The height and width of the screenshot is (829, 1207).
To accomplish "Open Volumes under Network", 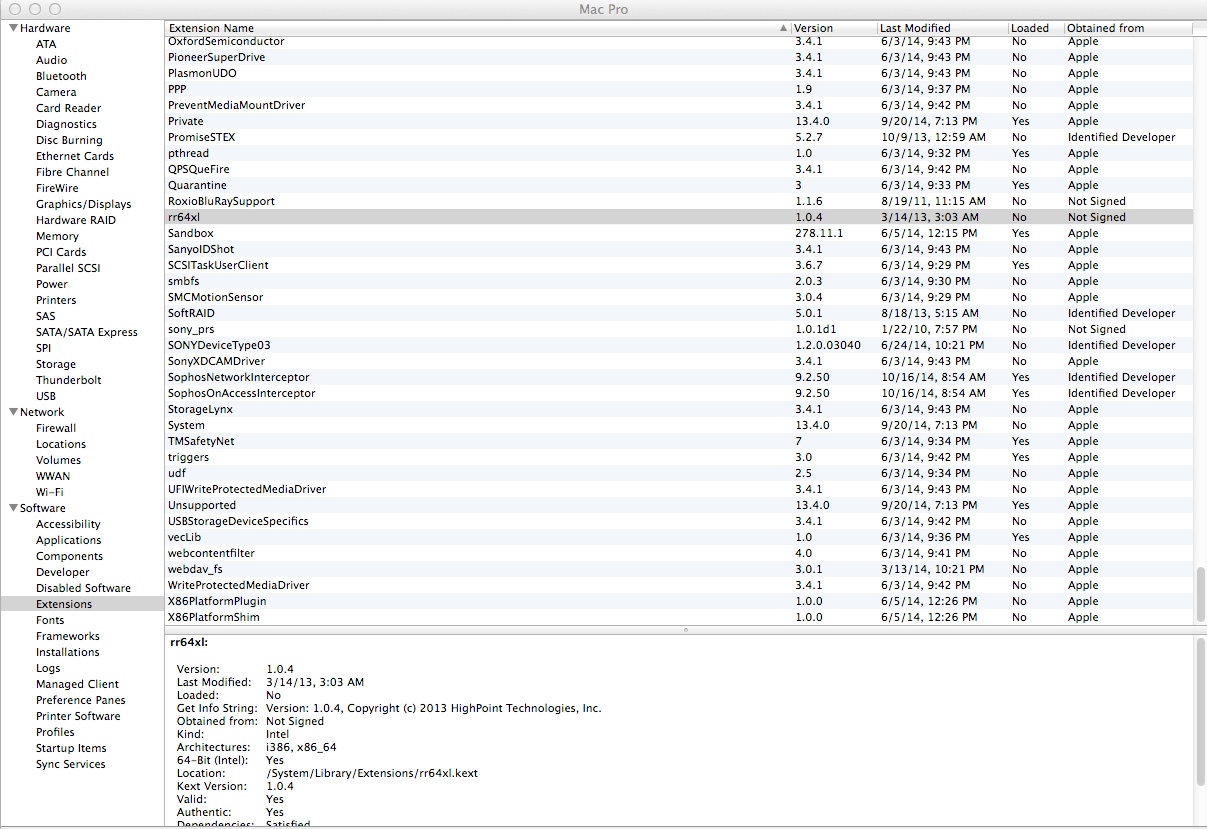I will [x=59, y=460].
